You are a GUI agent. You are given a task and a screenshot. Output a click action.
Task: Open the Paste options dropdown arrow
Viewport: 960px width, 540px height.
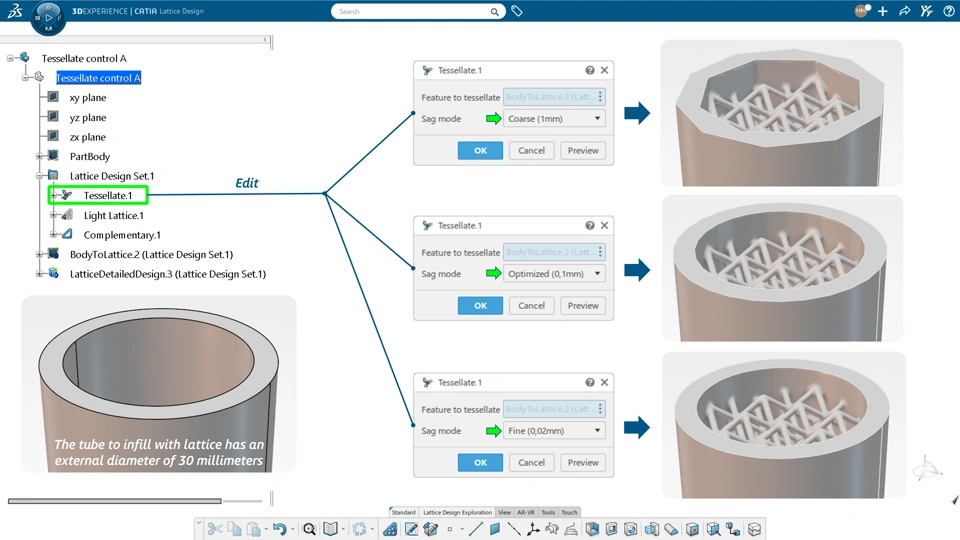266,530
